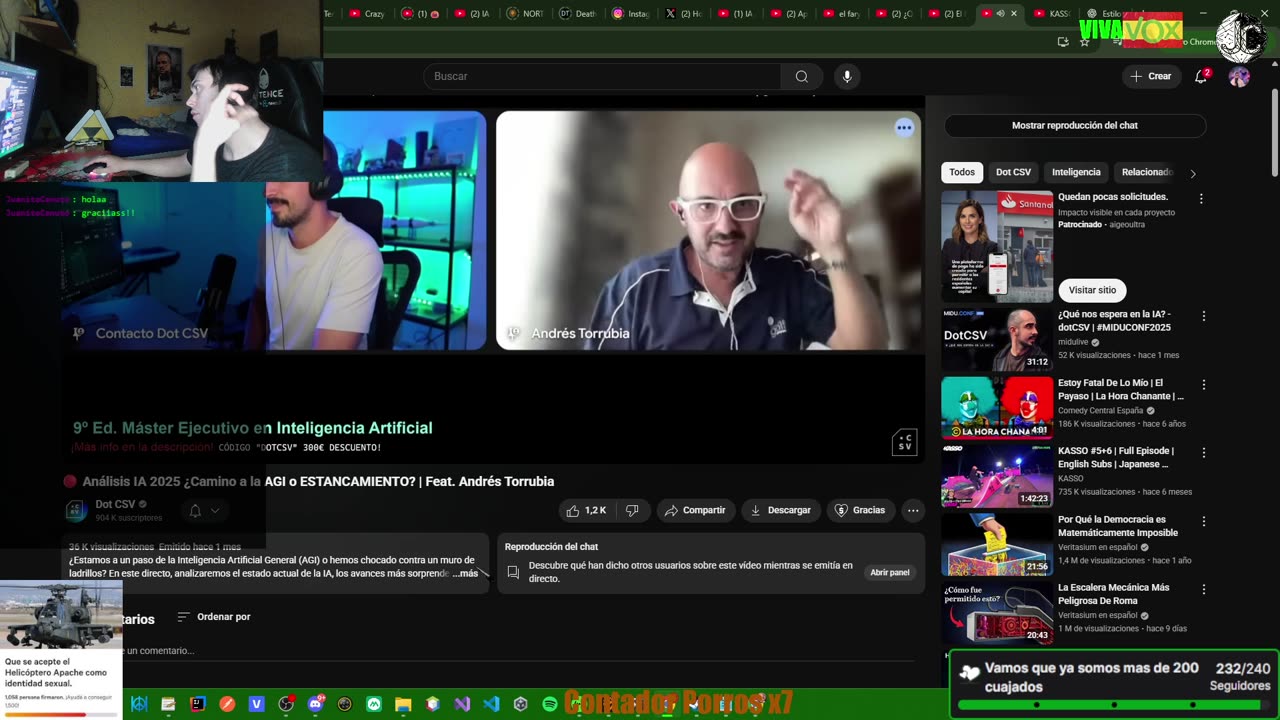The image size is (1280, 720).
Task: Switch to the el fary browser tab
Action: 843,13
